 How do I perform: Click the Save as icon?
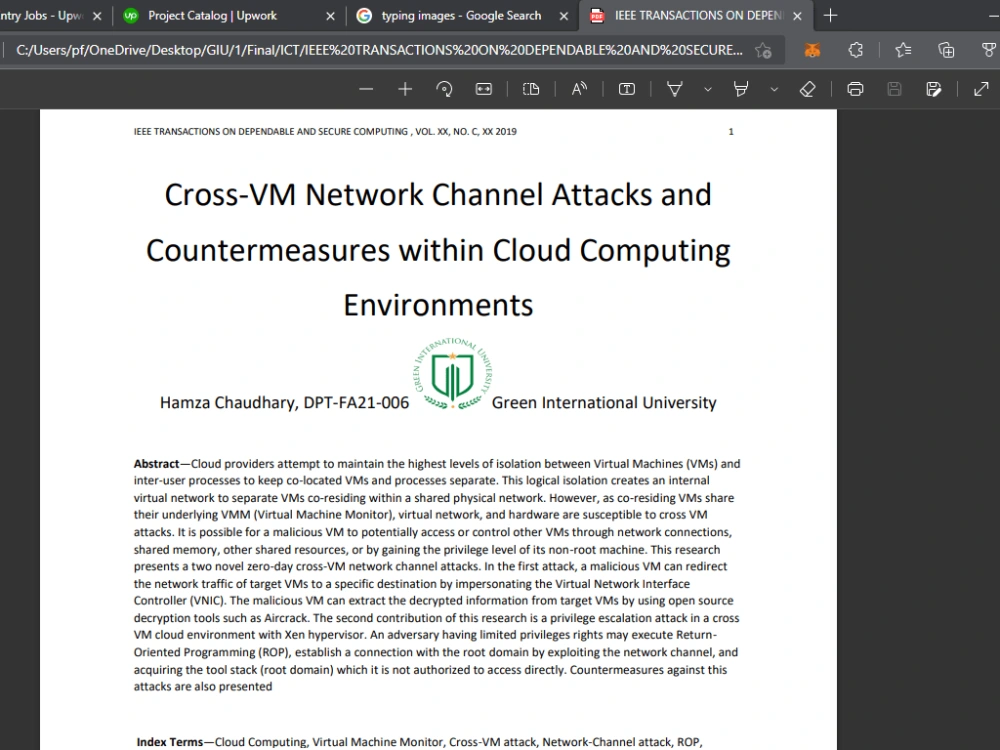pos(934,89)
